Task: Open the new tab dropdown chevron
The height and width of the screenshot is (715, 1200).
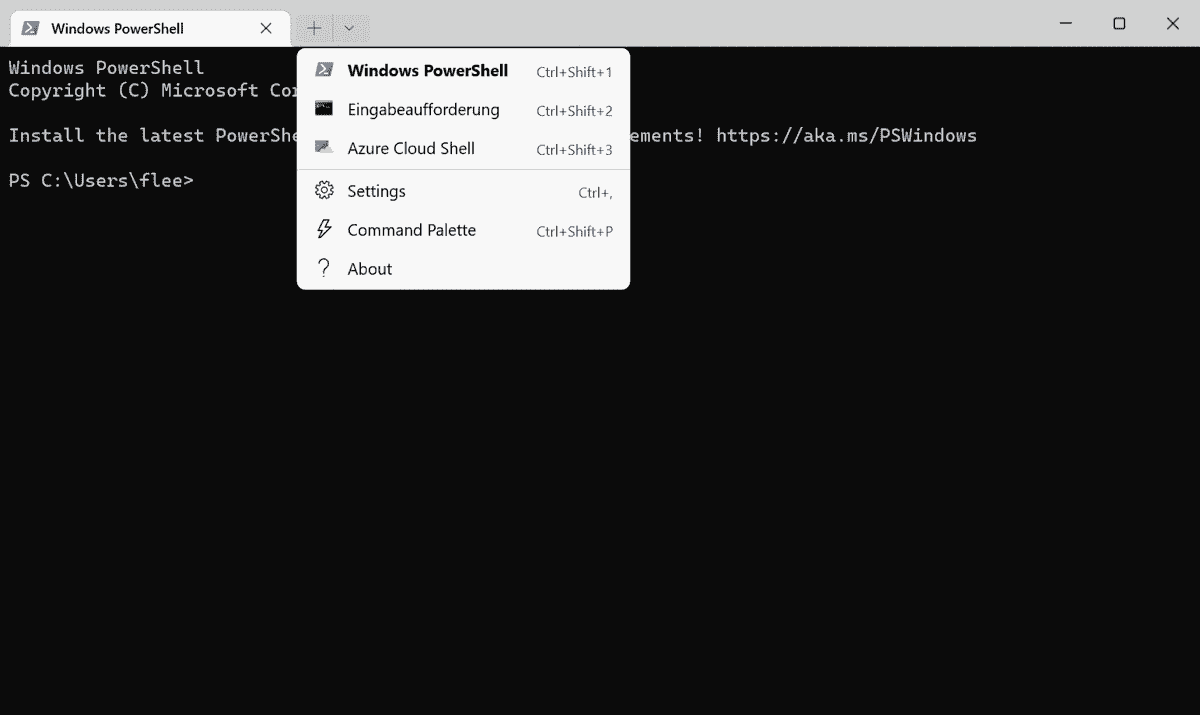Action: pyautogui.click(x=347, y=28)
